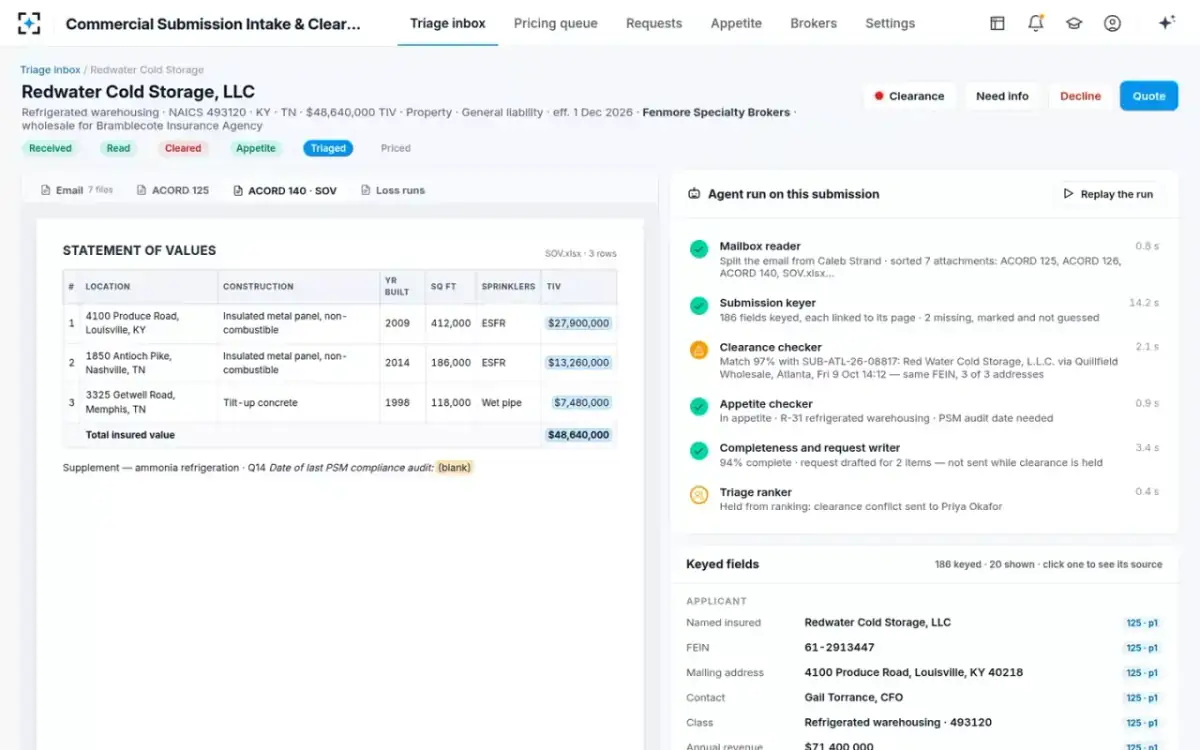Viewport: 1200px width, 750px height.
Task: Click the Triage ranker step title
Action: pos(755,492)
